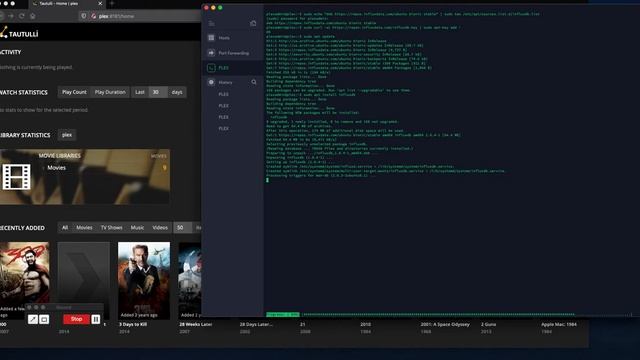Select TV Shows filter in Recently Added

[x=111, y=228]
